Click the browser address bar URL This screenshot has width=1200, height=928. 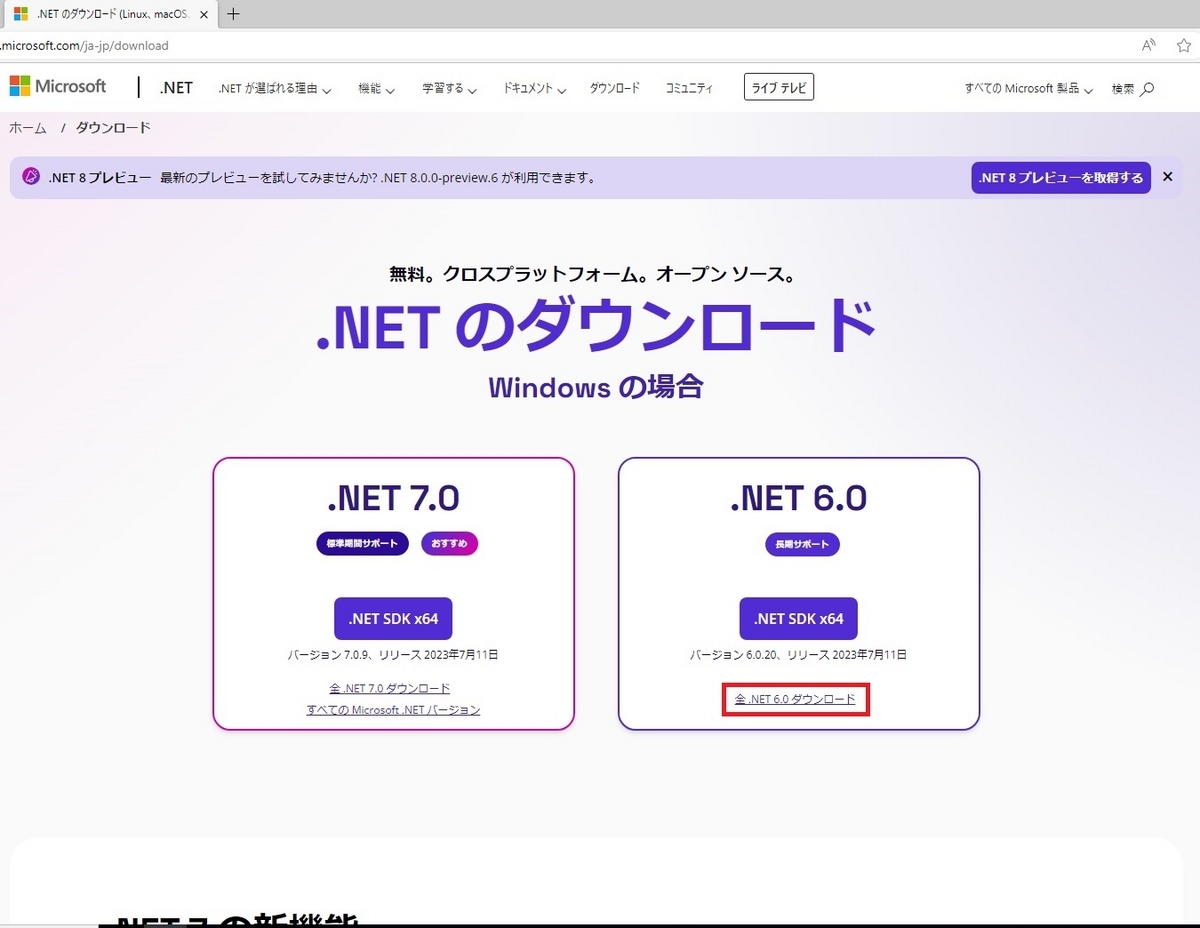pyautogui.click(x=84, y=46)
